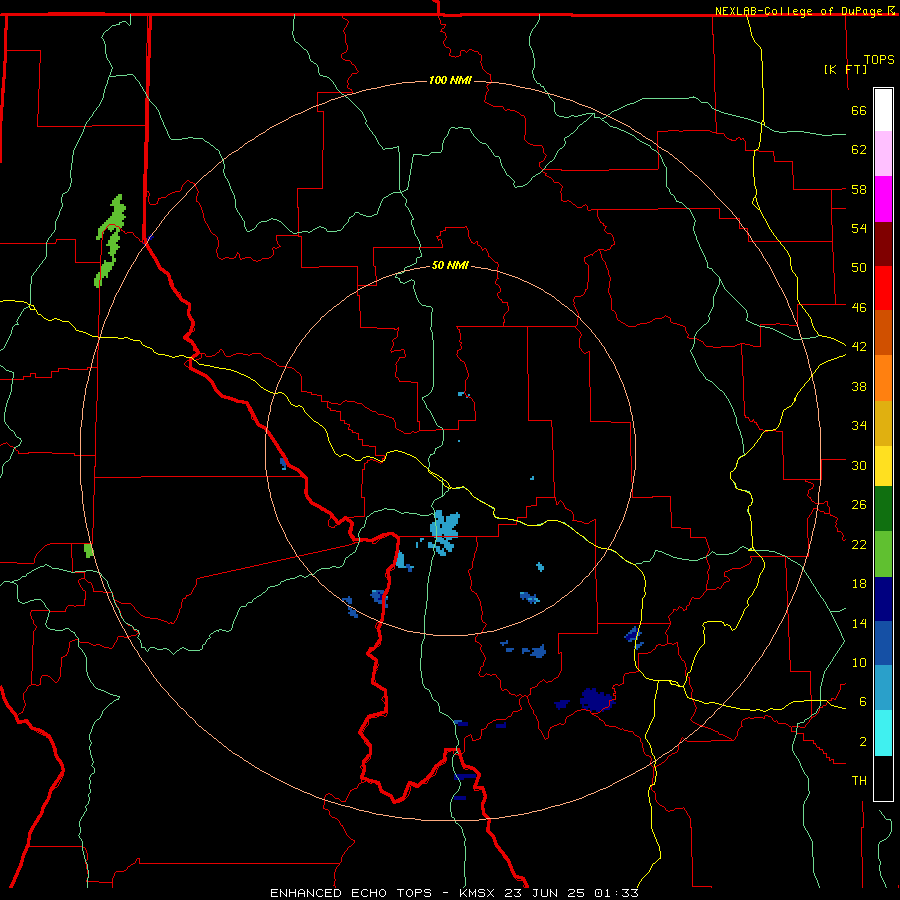
Task: Click the light green legend swatch near 22
Action: (x=883, y=554)
